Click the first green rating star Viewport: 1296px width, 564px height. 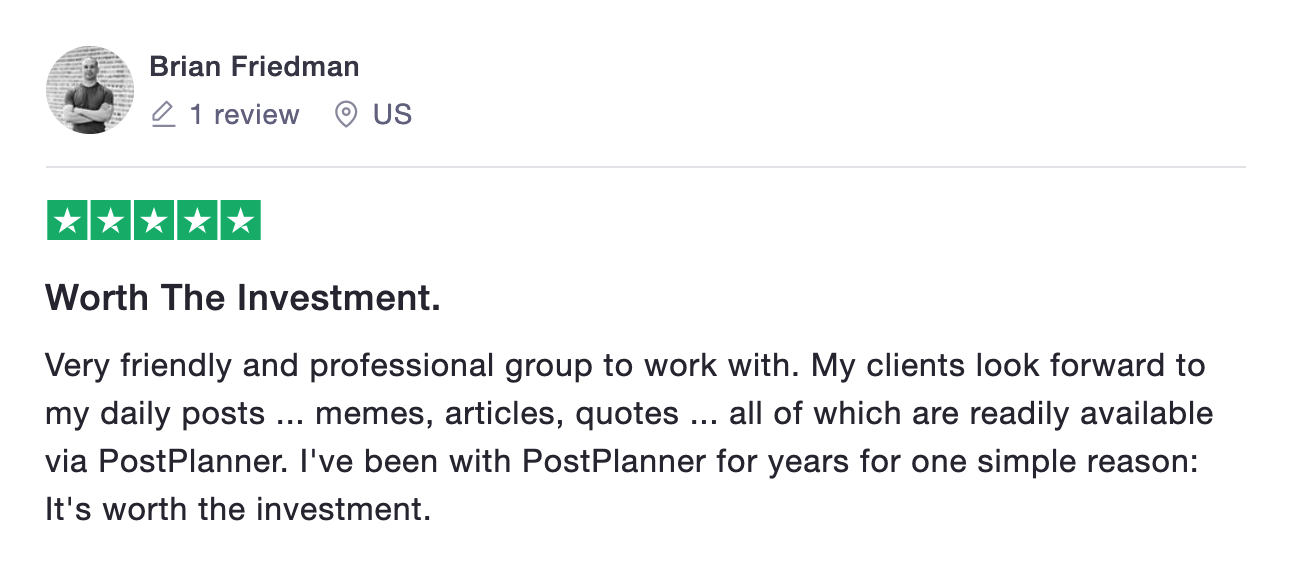[67, 221]
